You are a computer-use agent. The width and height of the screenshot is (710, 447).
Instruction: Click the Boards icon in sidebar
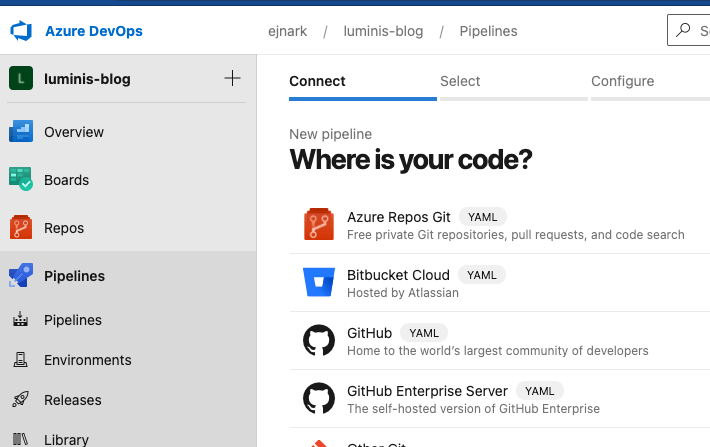(x=21, y=179)
